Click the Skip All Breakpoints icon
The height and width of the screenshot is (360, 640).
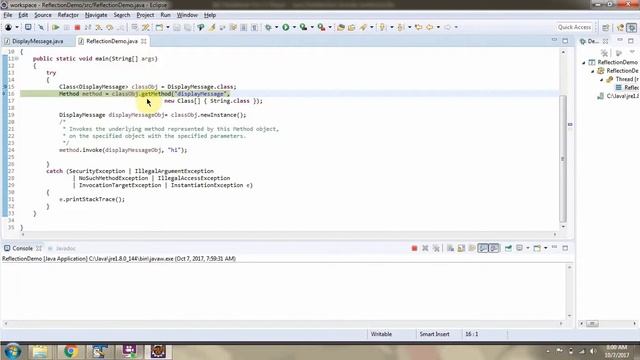(41, 27)
